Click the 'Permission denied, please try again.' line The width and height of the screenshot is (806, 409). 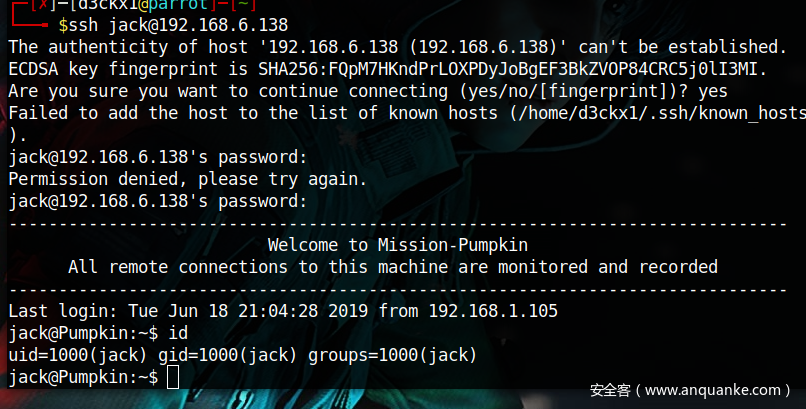(187, 180)
